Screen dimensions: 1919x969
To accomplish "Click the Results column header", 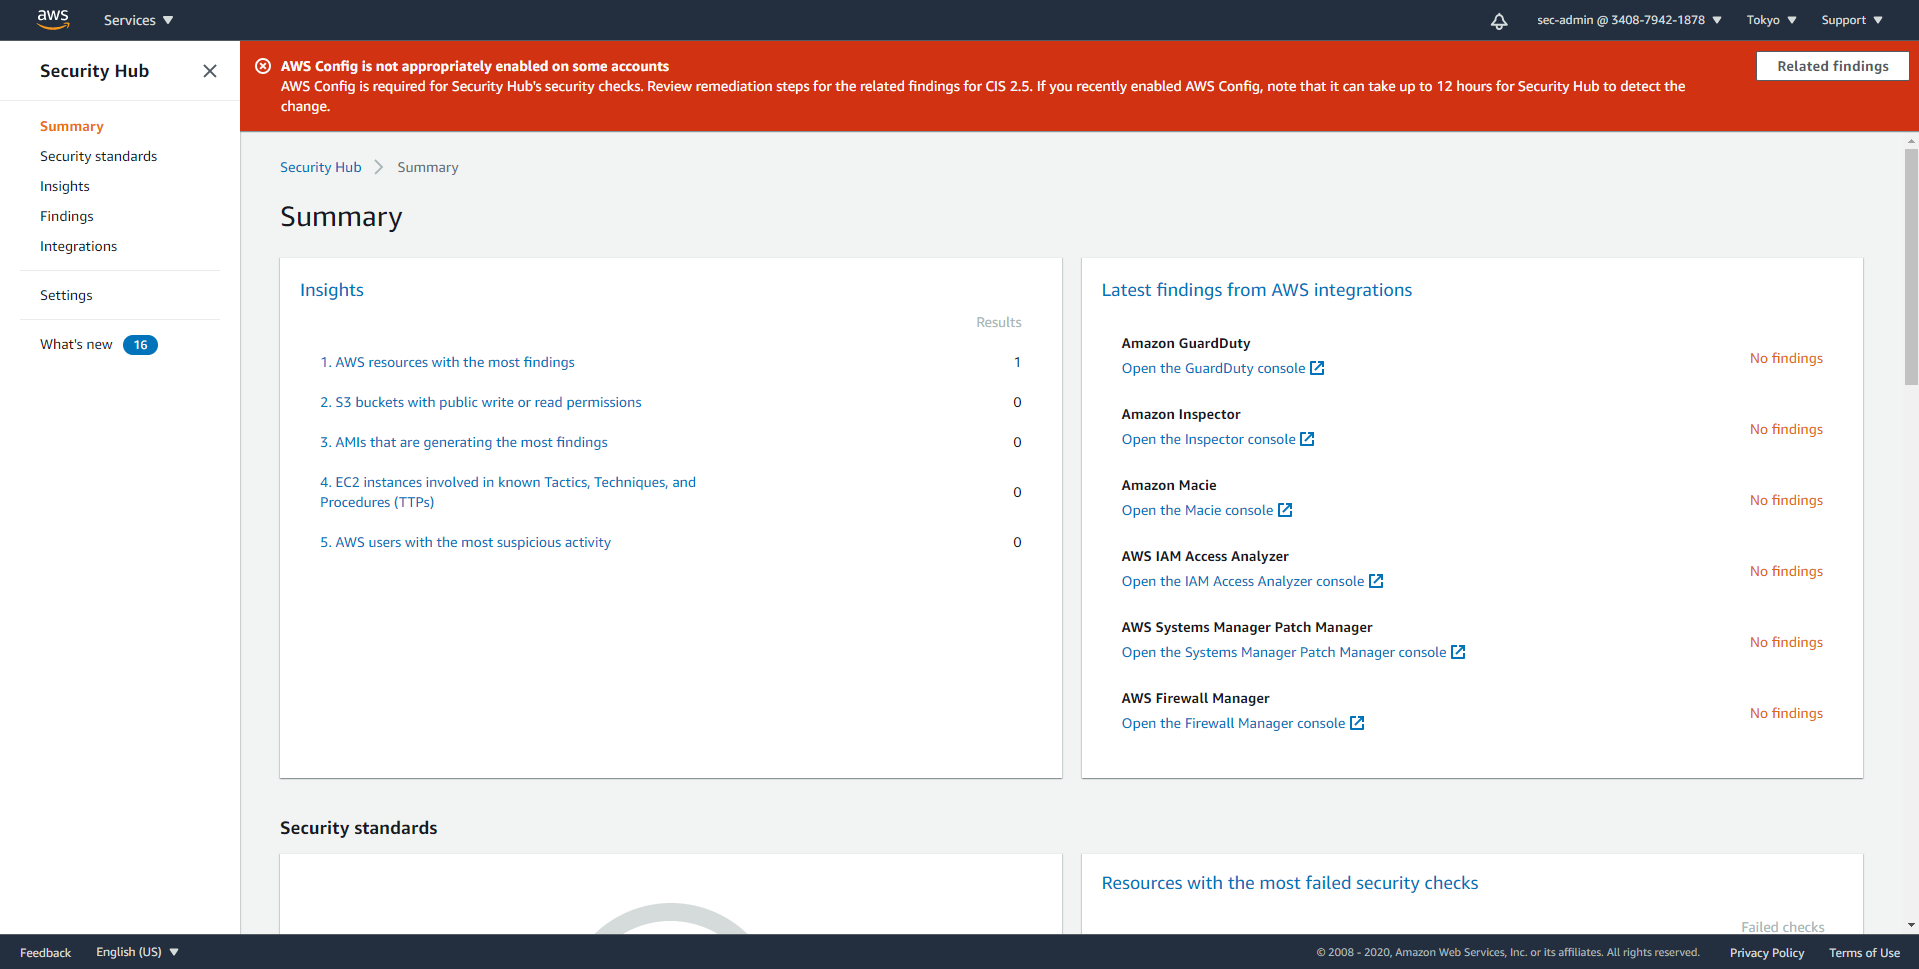I will (x=998, y=322).
